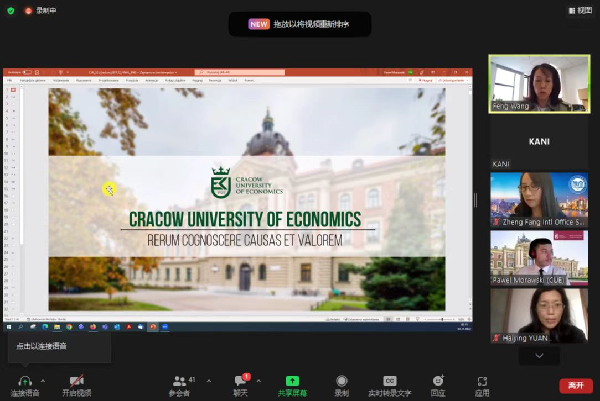
Task: Click the Nagraj record button at ribbon right
Action: click(425, 80)
